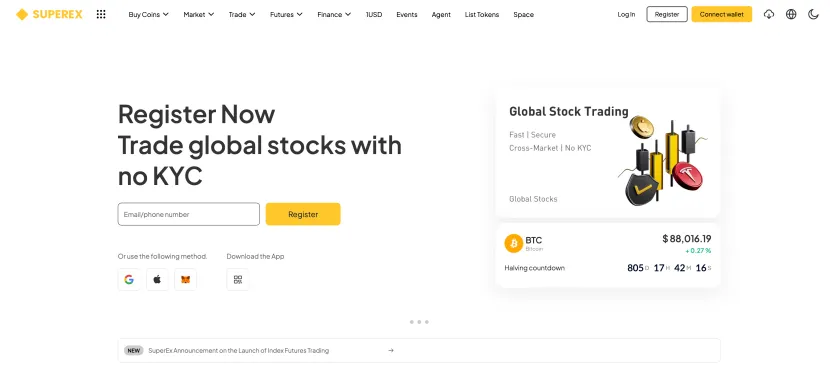This screenshot has height=388, width=830.
Task: Show the app download QR code
Action: point(238,279)
